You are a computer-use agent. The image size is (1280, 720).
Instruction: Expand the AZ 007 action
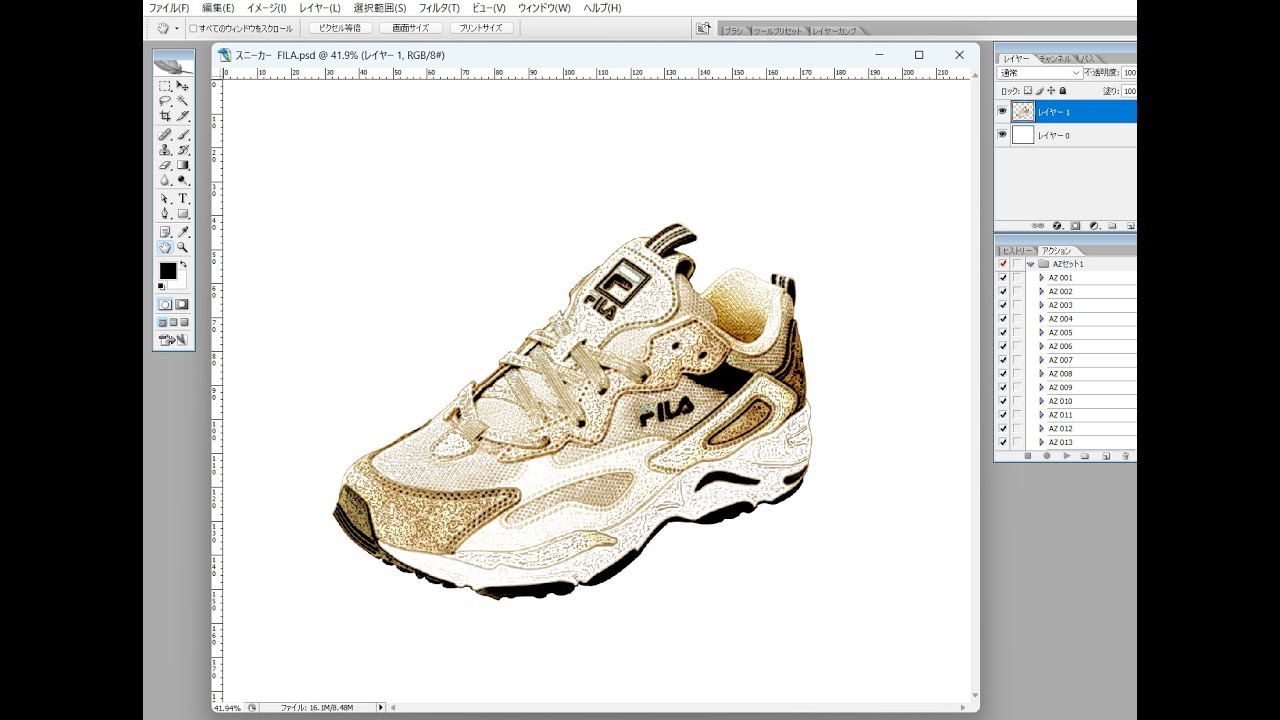tap(1042, 360)
